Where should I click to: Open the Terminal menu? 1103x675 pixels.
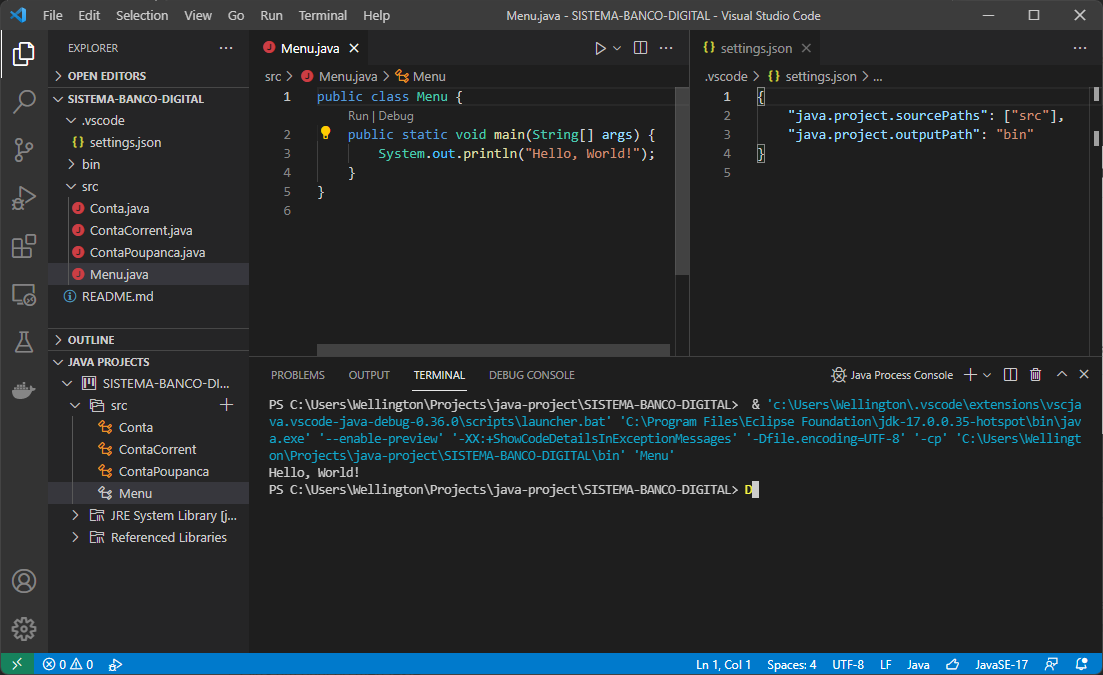323,15
